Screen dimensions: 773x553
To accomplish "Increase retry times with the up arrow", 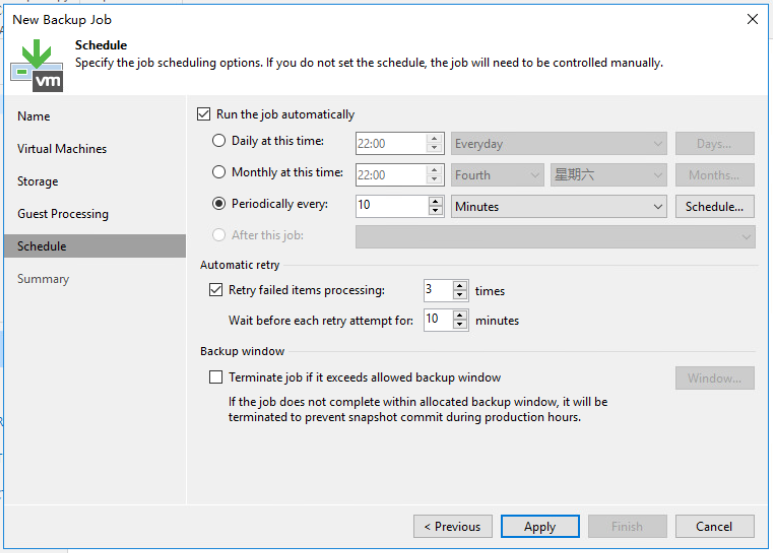I will [x=459, y=285].
